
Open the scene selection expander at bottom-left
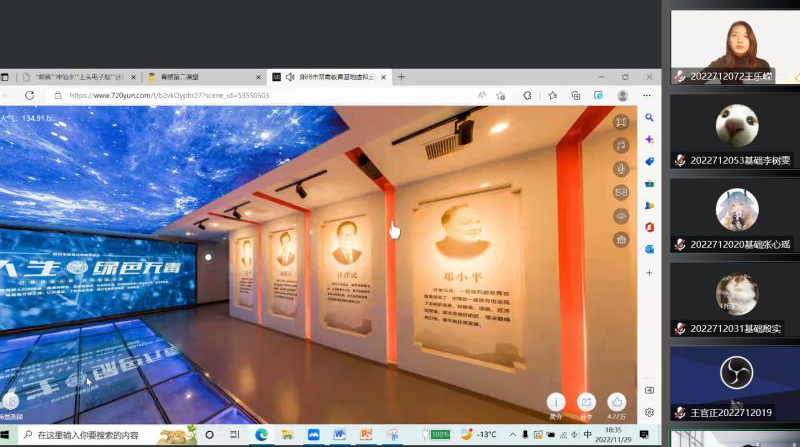pyautogui.click(x=9, y=402)
